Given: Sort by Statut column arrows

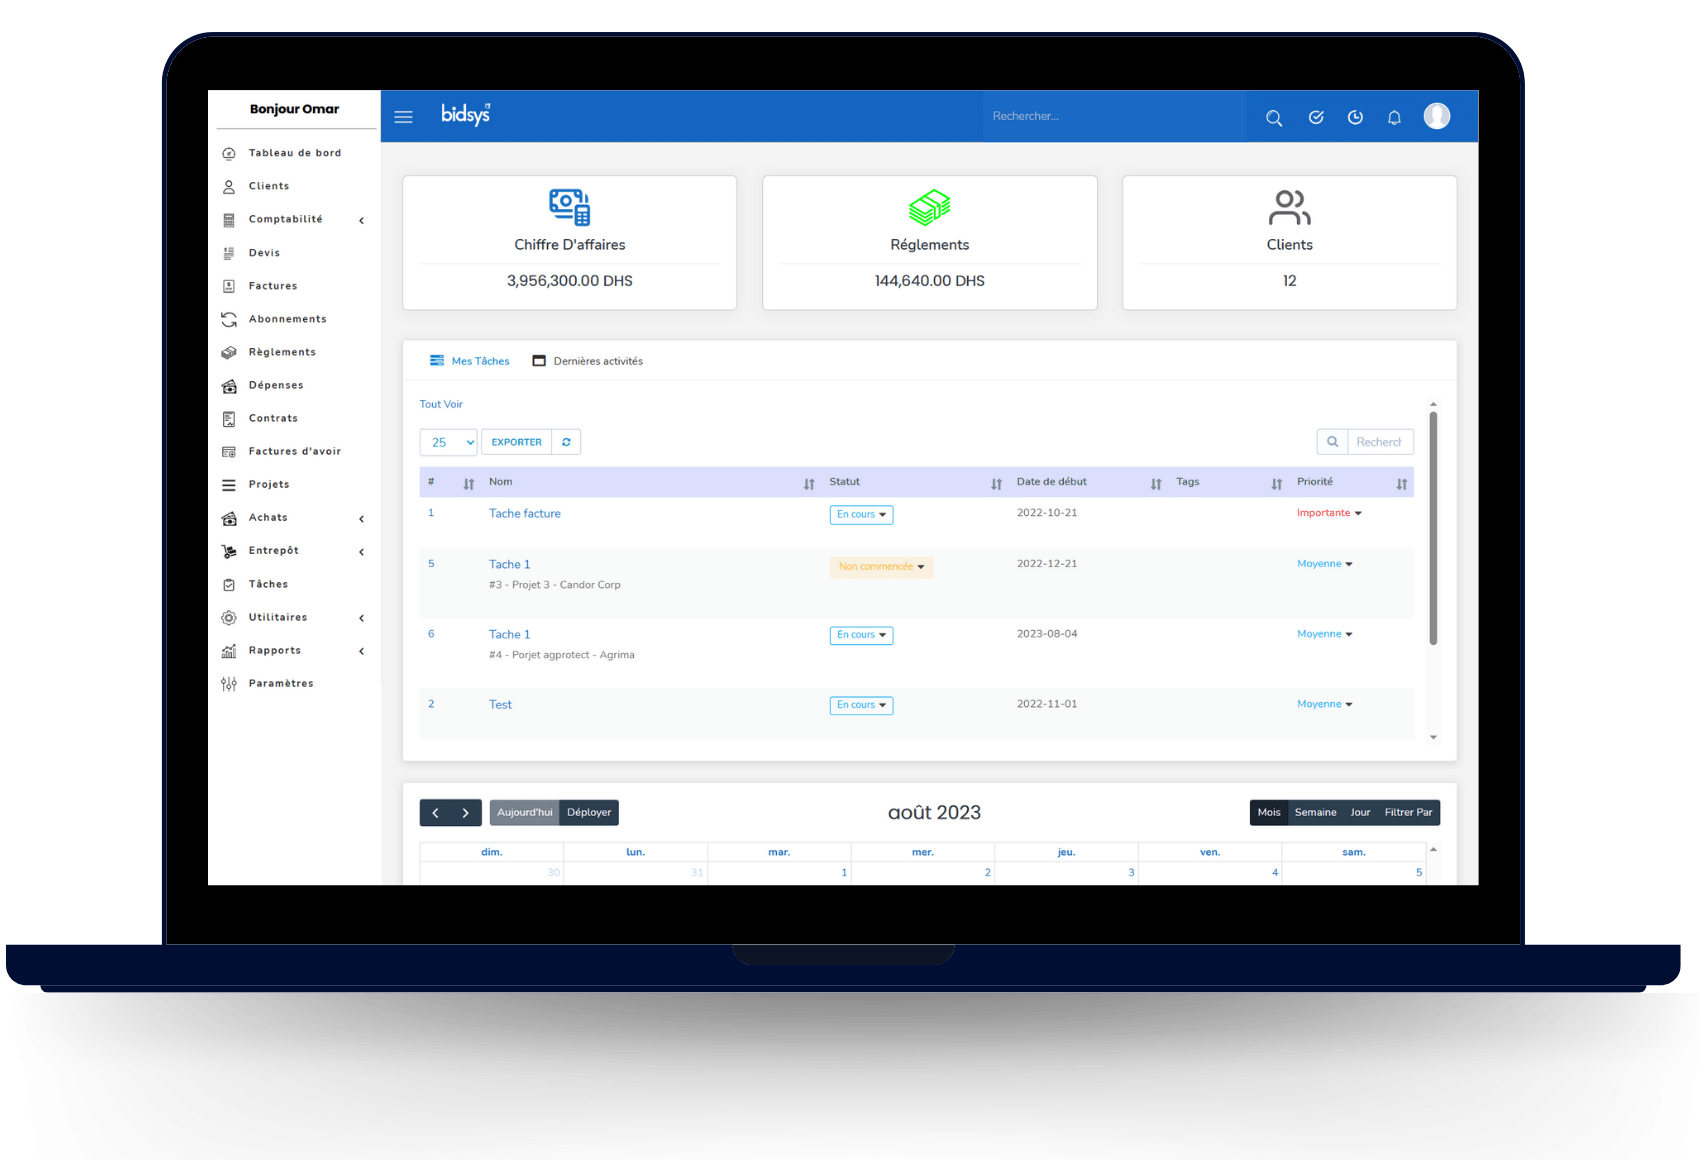Looking at the screenshot, I should pyautogui.click(x=996, y=484).
